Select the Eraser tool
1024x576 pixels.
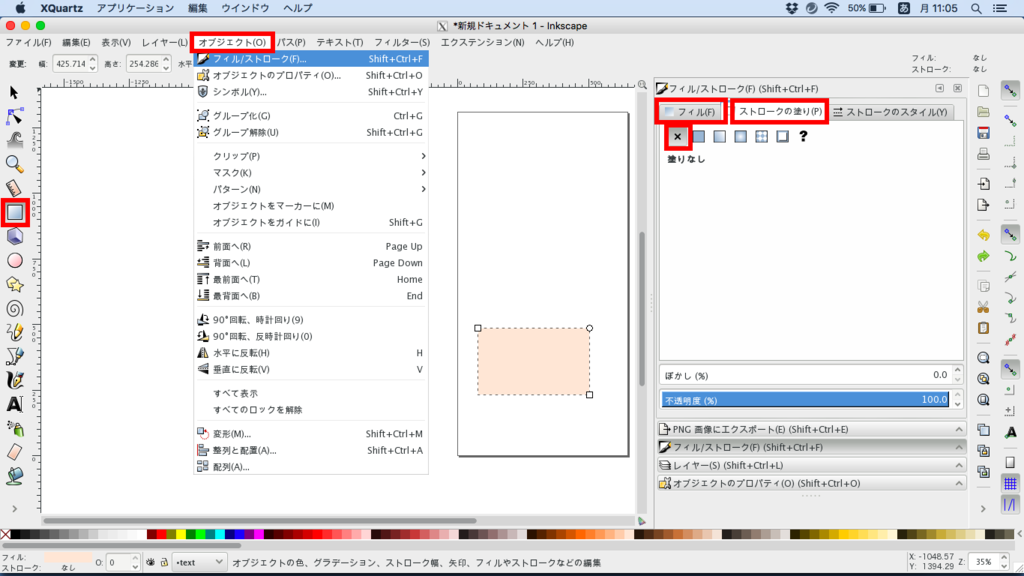click(14, 452)
